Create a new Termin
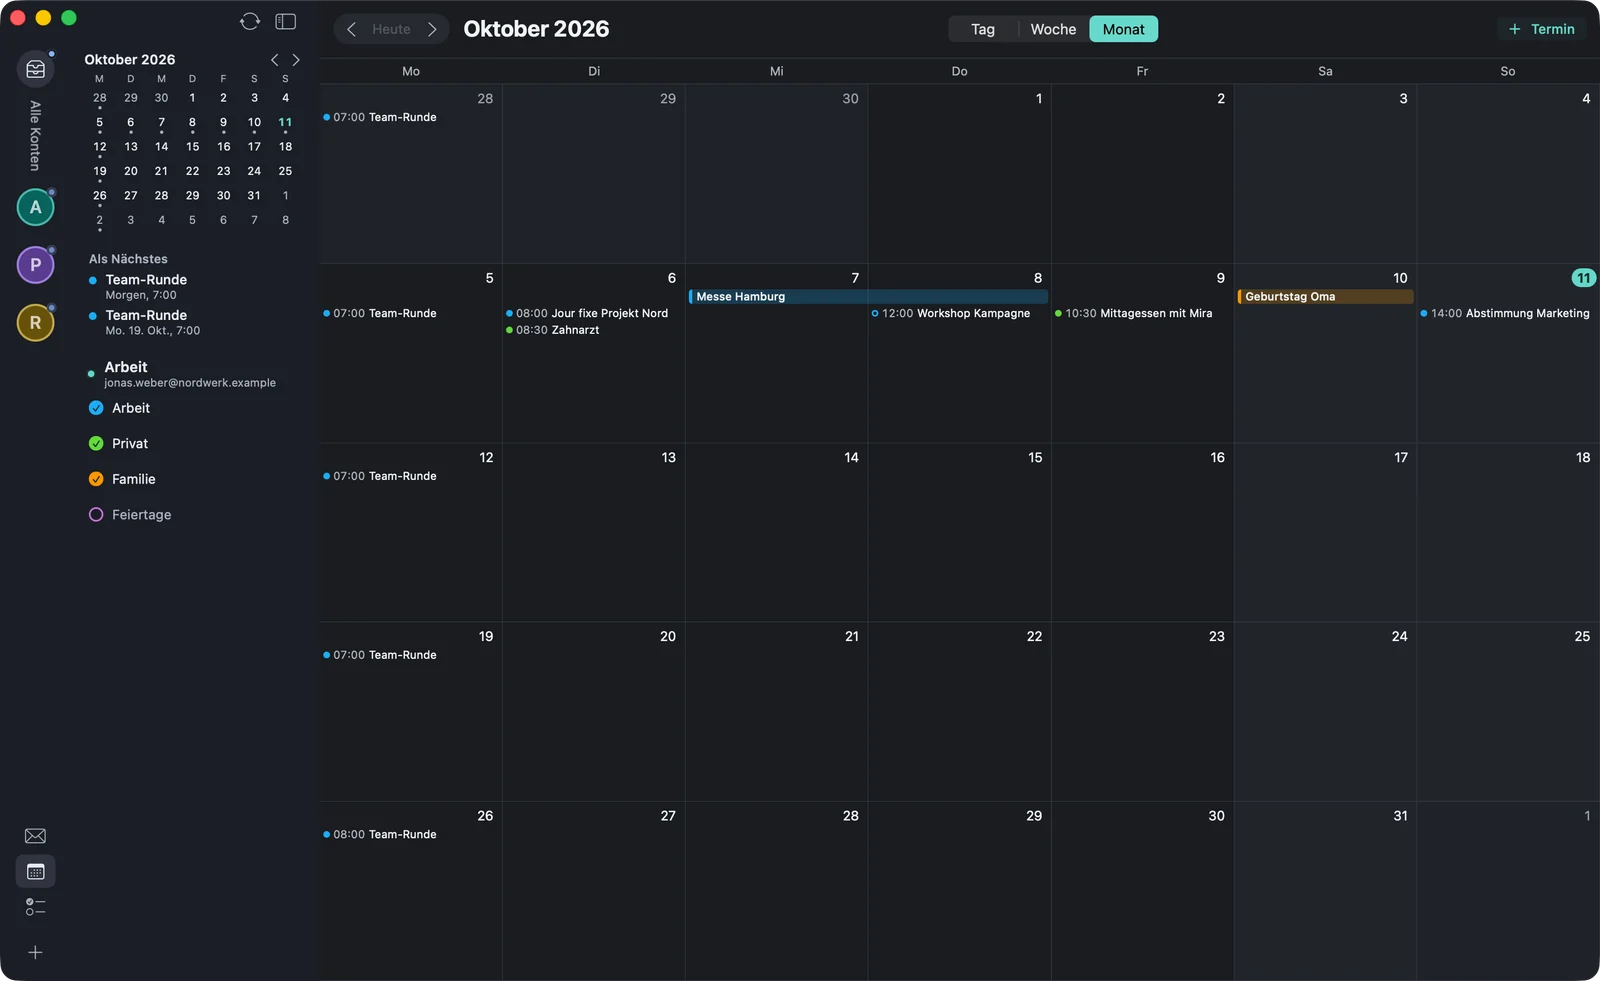Screen dimensions: 1600x981 tap(1541, 29)
